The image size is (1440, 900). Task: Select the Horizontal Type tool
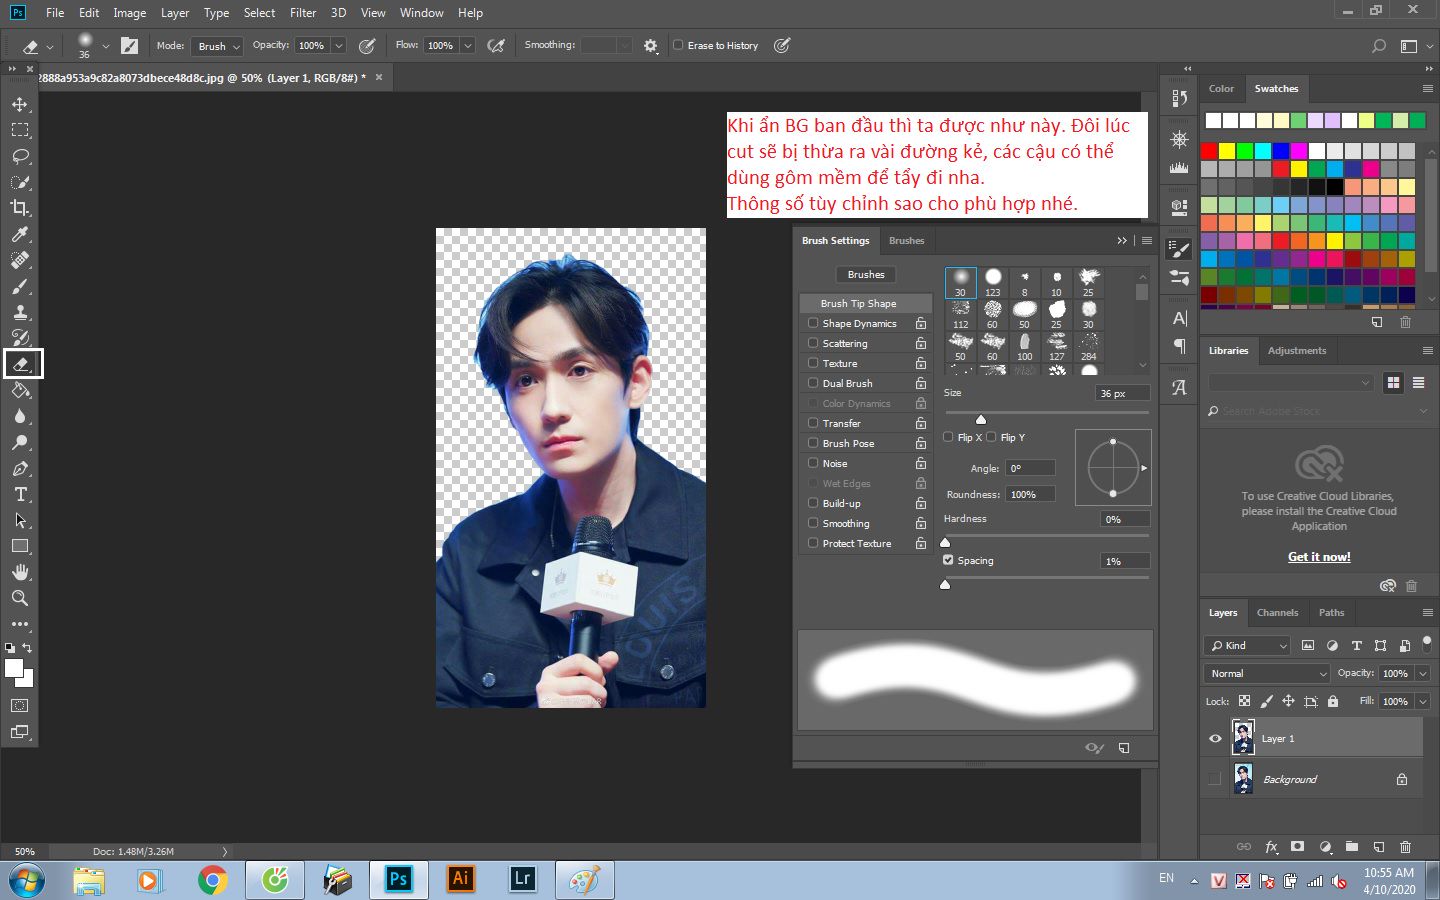point(20,494)
